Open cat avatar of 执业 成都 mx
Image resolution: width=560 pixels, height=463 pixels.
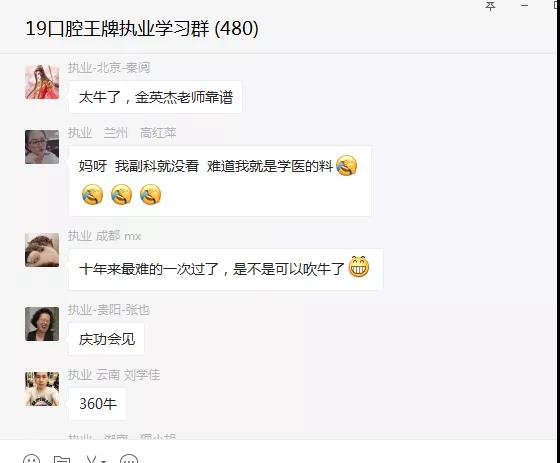[x=42, y=250]
